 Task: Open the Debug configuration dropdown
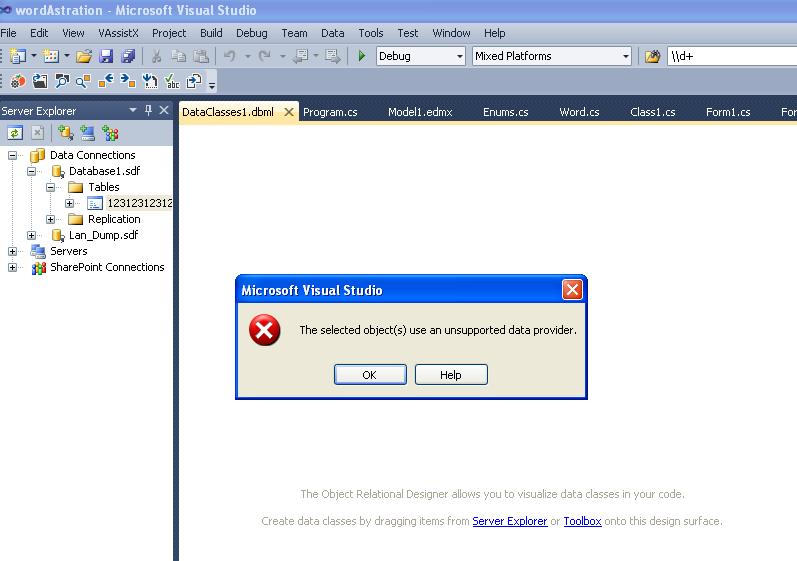click(x=459, y=56)
